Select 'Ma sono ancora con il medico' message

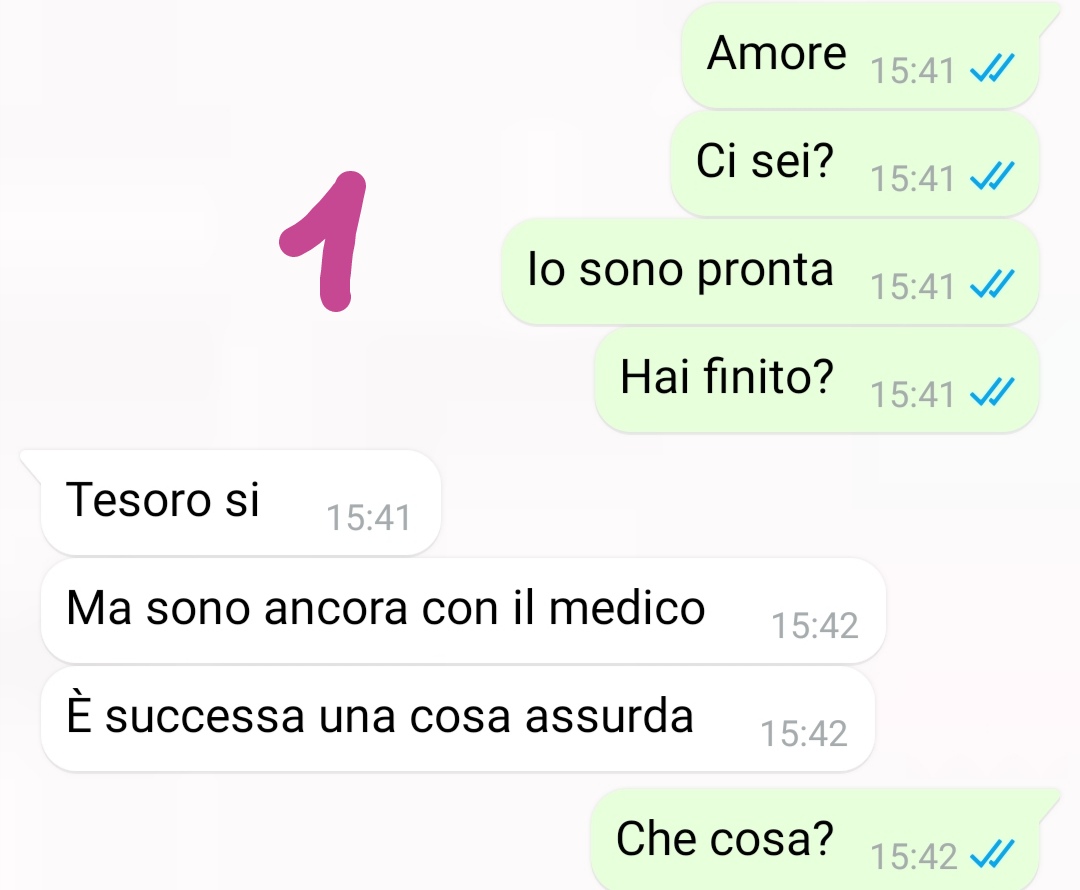[x=463, y=611]
